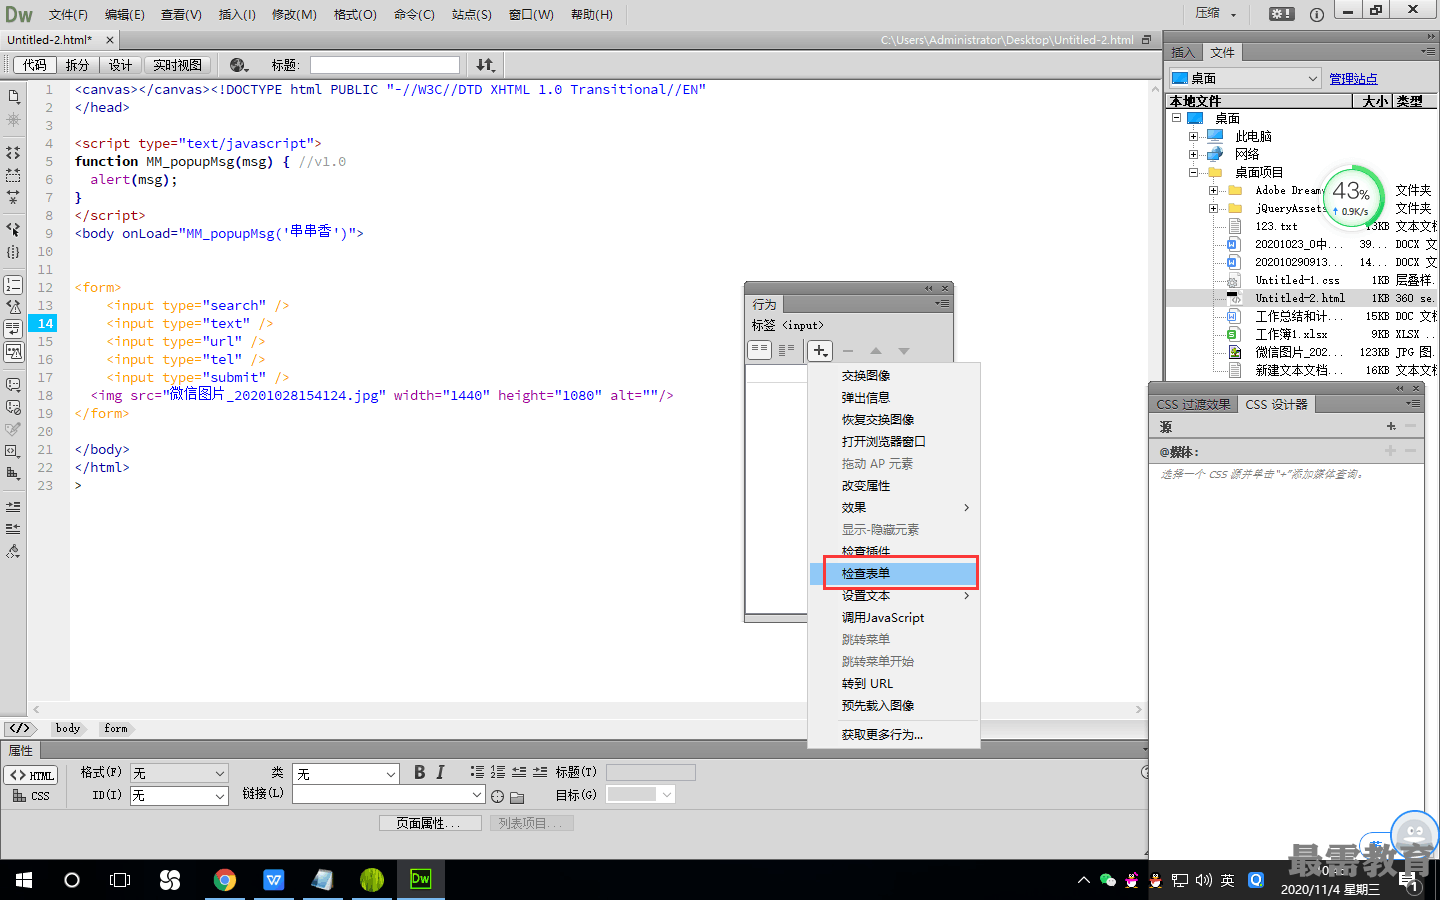This screenshot has height=900, width=1440.
Task: Open the ID(I) dropdown
Action: coord(178,796)
